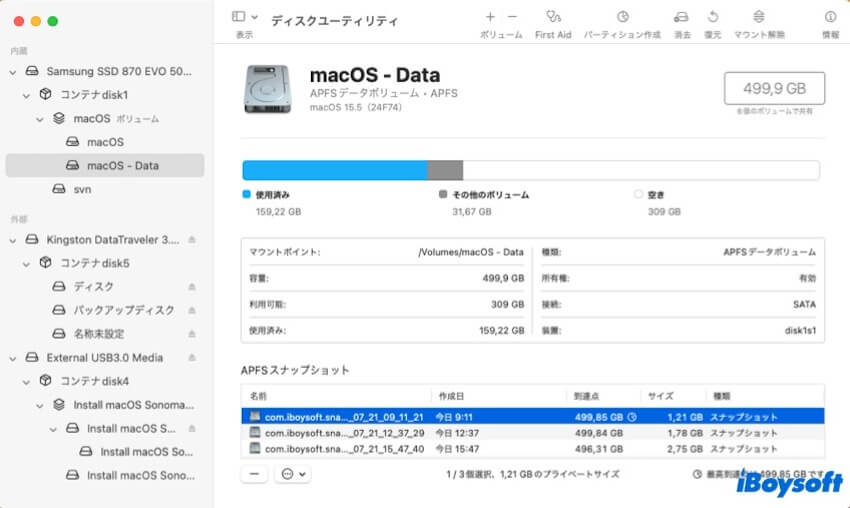
Task: Add a volume with the plus button
Action: point(490,17)
